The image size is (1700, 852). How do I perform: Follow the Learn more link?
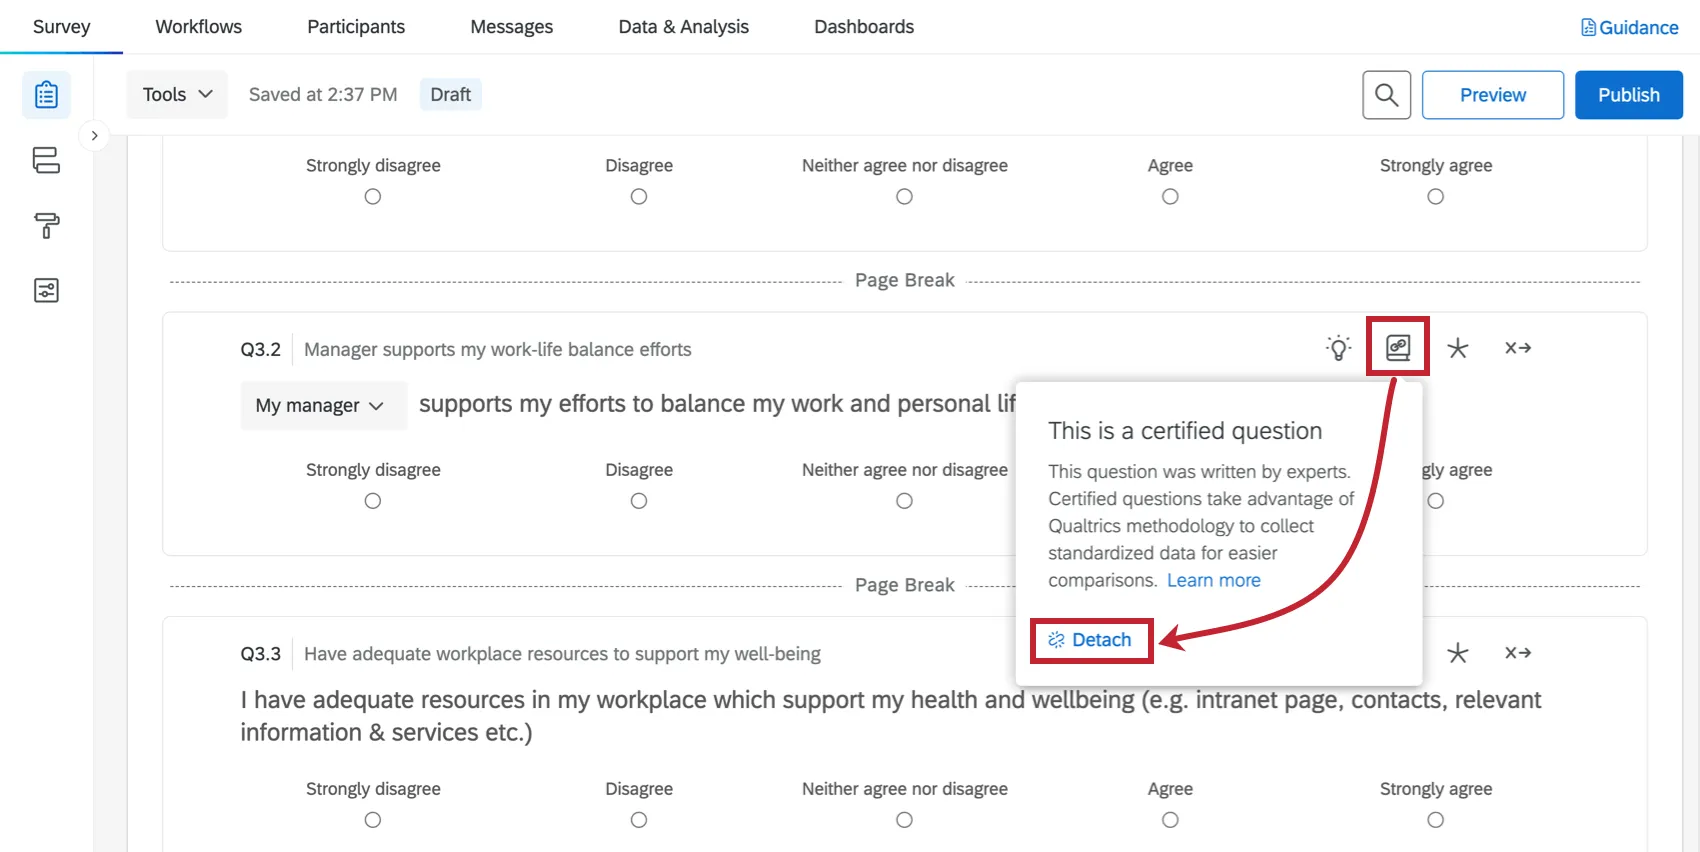(x=1213, y=581)
